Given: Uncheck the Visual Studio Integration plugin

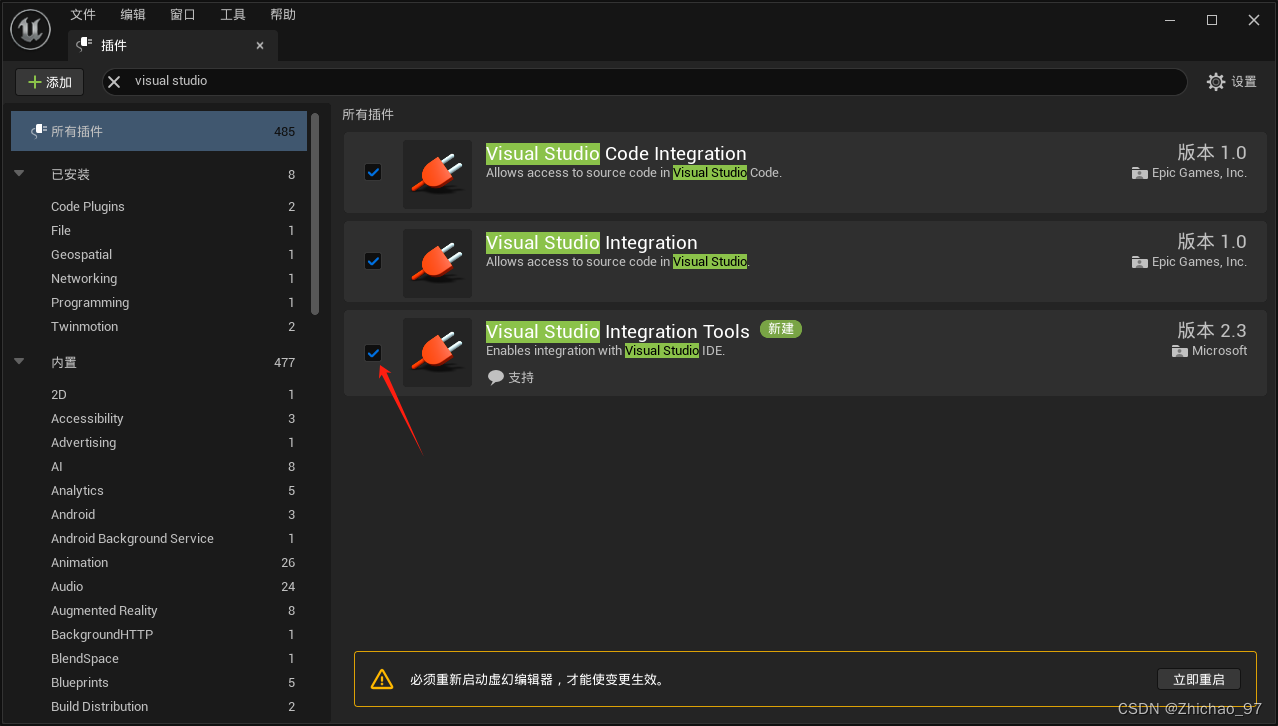Looking at the screenshot, I should pos(373,261).
